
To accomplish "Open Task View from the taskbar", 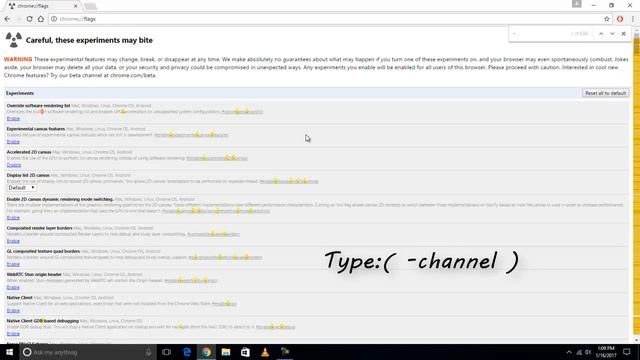I will (x=166, y=352).
